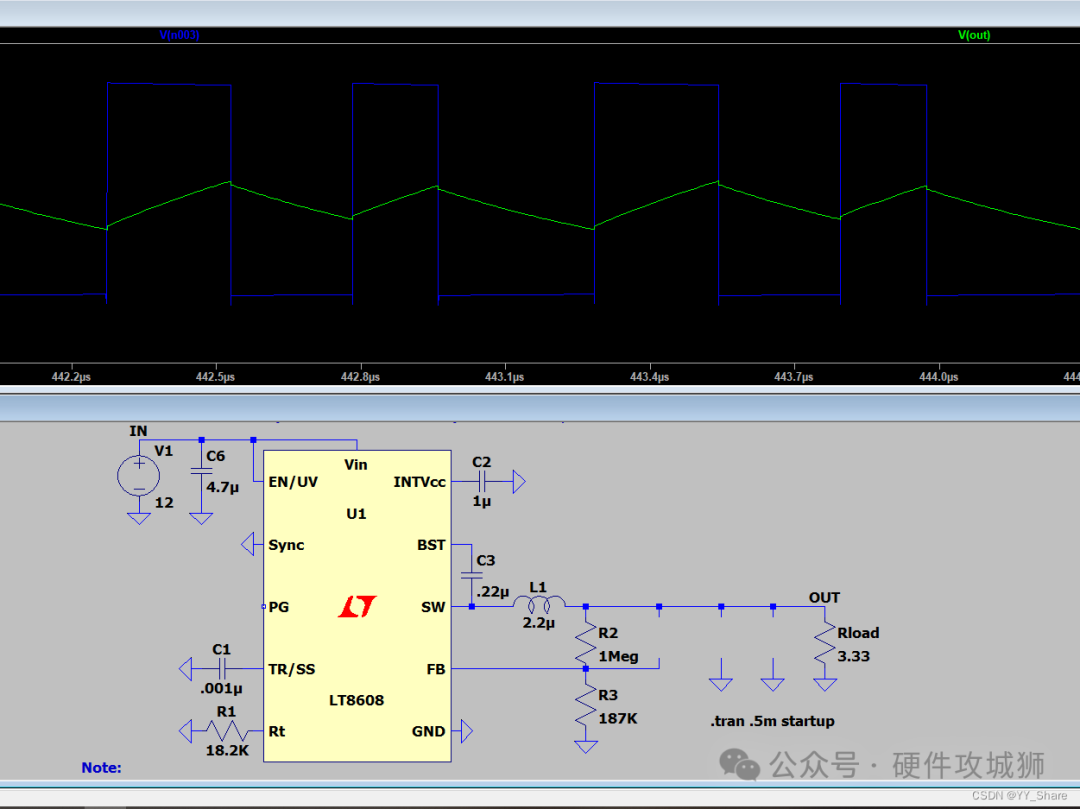Select the C2 capacitor symbol
The height and width of the screenshot is (809, 1080).
coord(483,482)
